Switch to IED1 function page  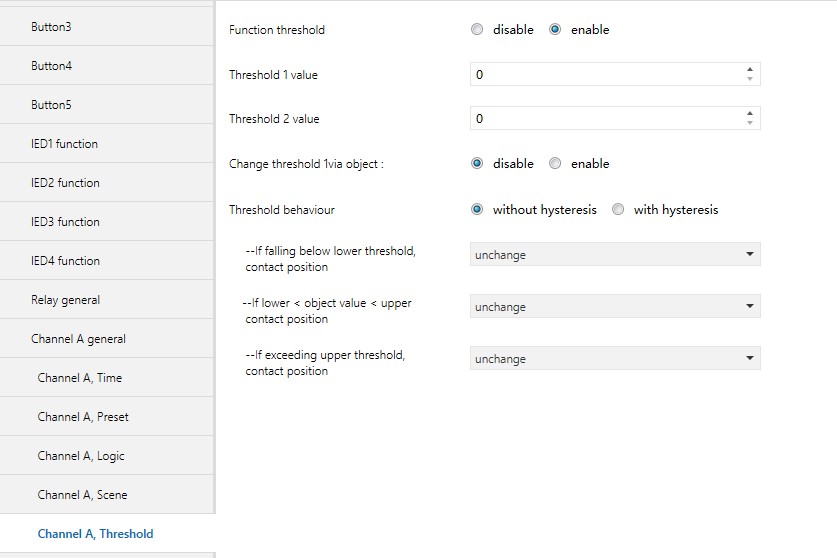coord(107,144)
